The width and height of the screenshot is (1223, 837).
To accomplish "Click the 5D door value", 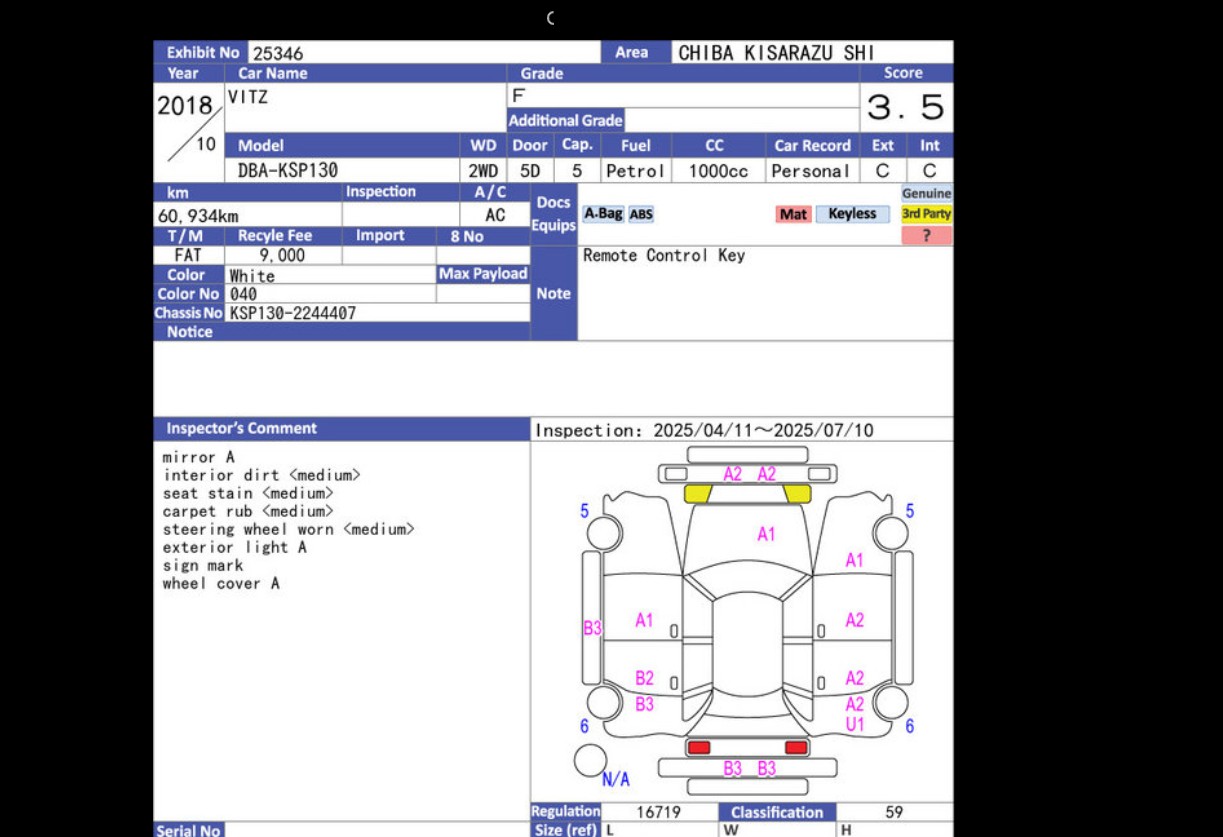I will (x=530, y=171).
